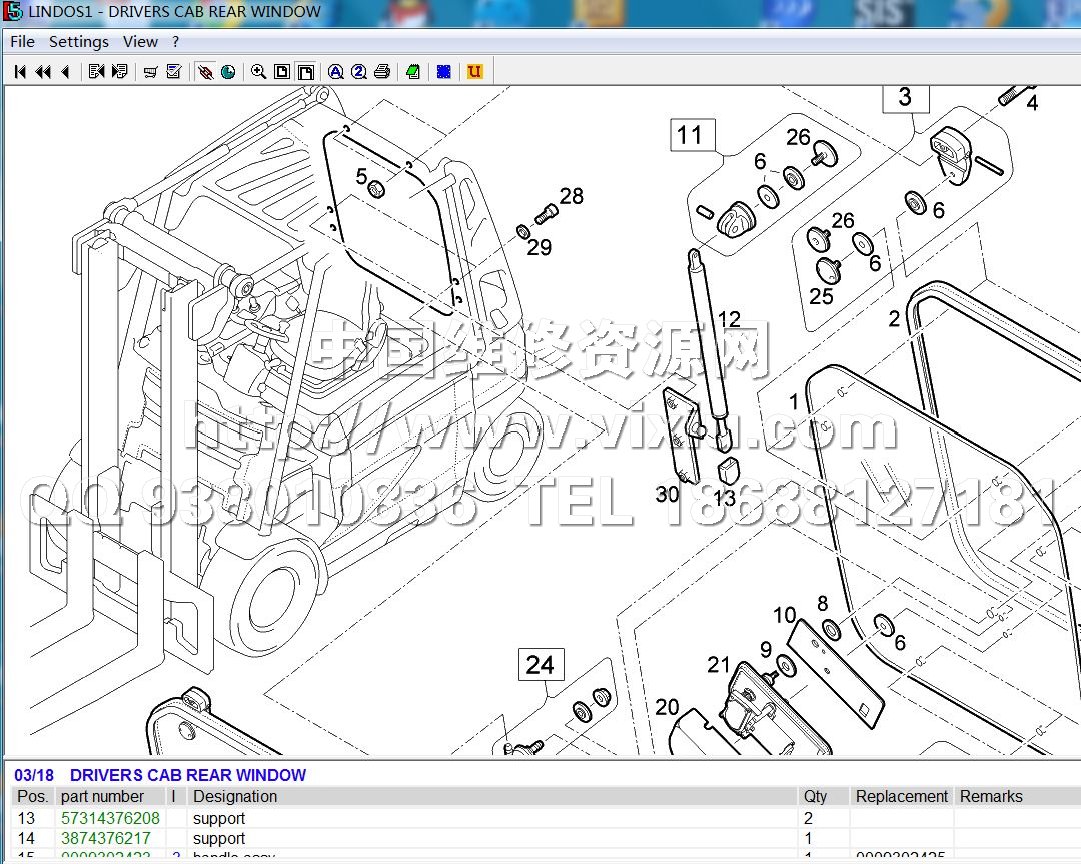Click the magnifying glass zoom icon
1081x864 pixels.
point(258,72)
